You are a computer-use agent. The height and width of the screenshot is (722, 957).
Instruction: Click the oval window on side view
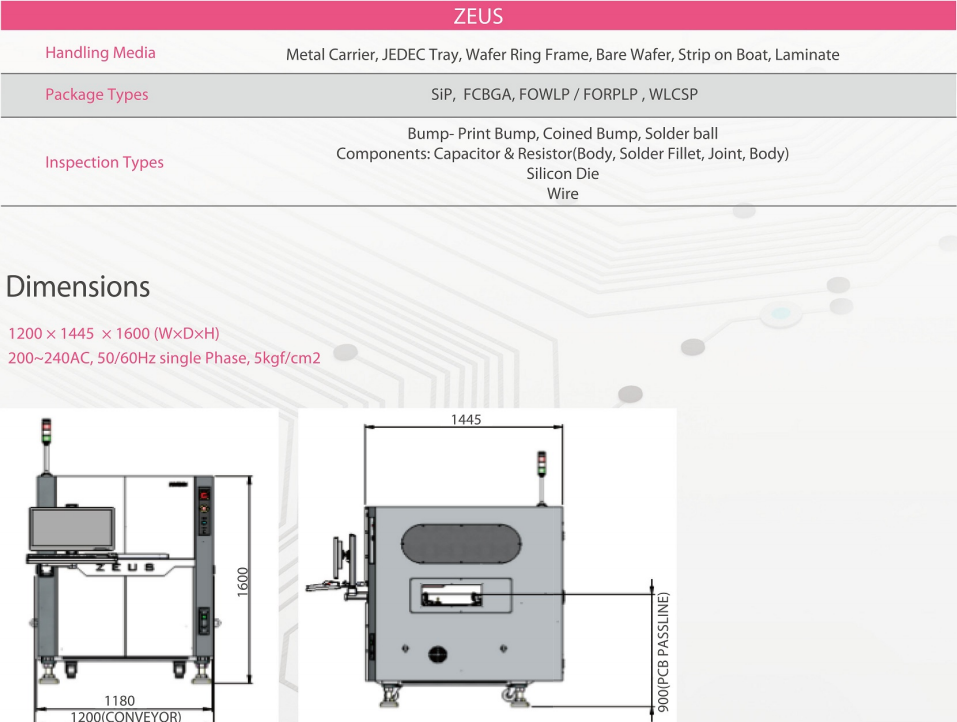[462, 546]
